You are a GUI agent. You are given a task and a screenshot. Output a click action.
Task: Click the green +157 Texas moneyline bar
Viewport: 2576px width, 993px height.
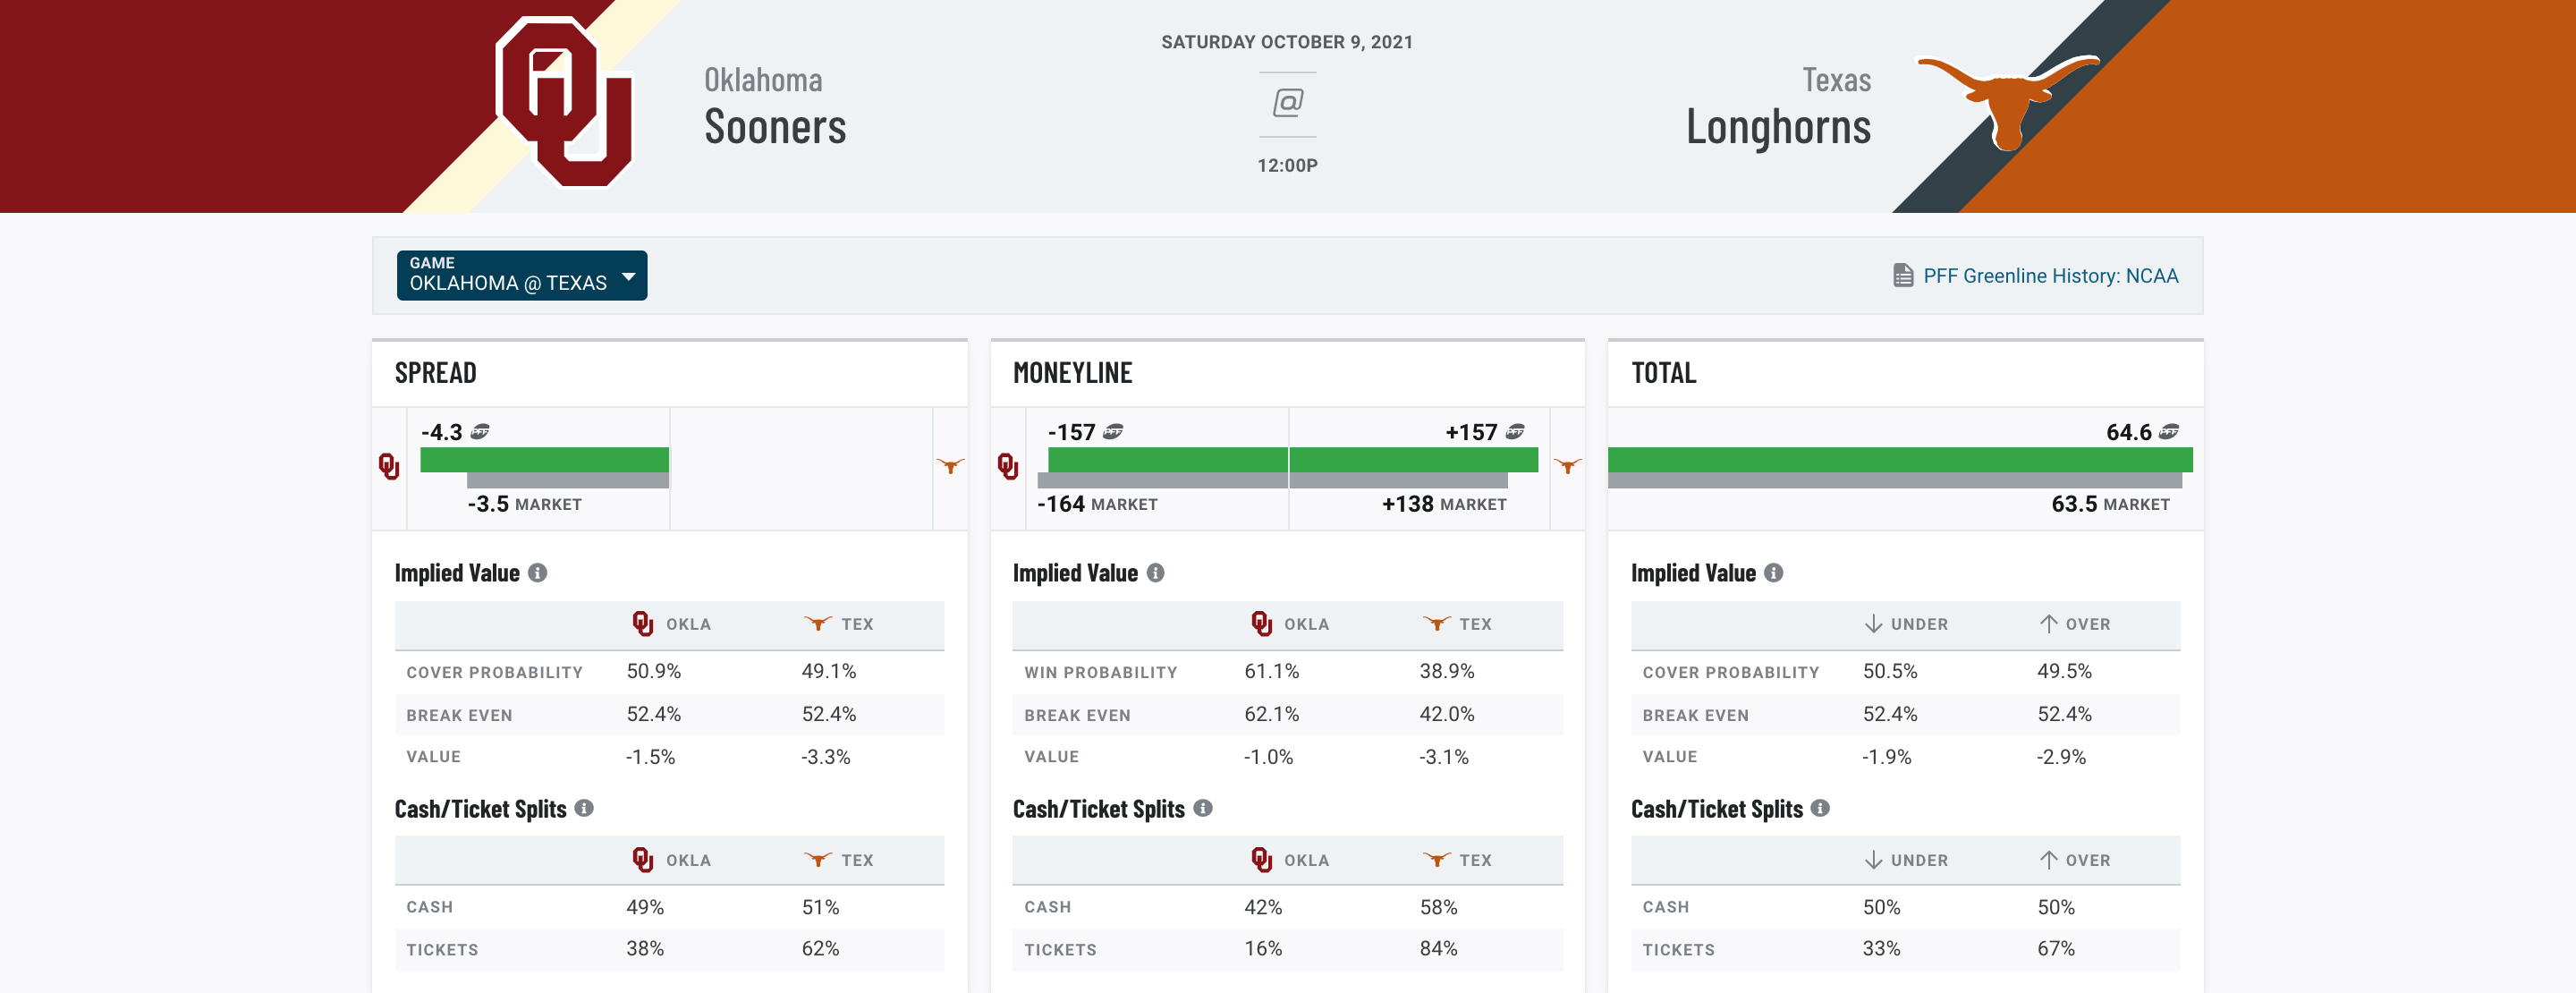click(x=1414, y=460)
